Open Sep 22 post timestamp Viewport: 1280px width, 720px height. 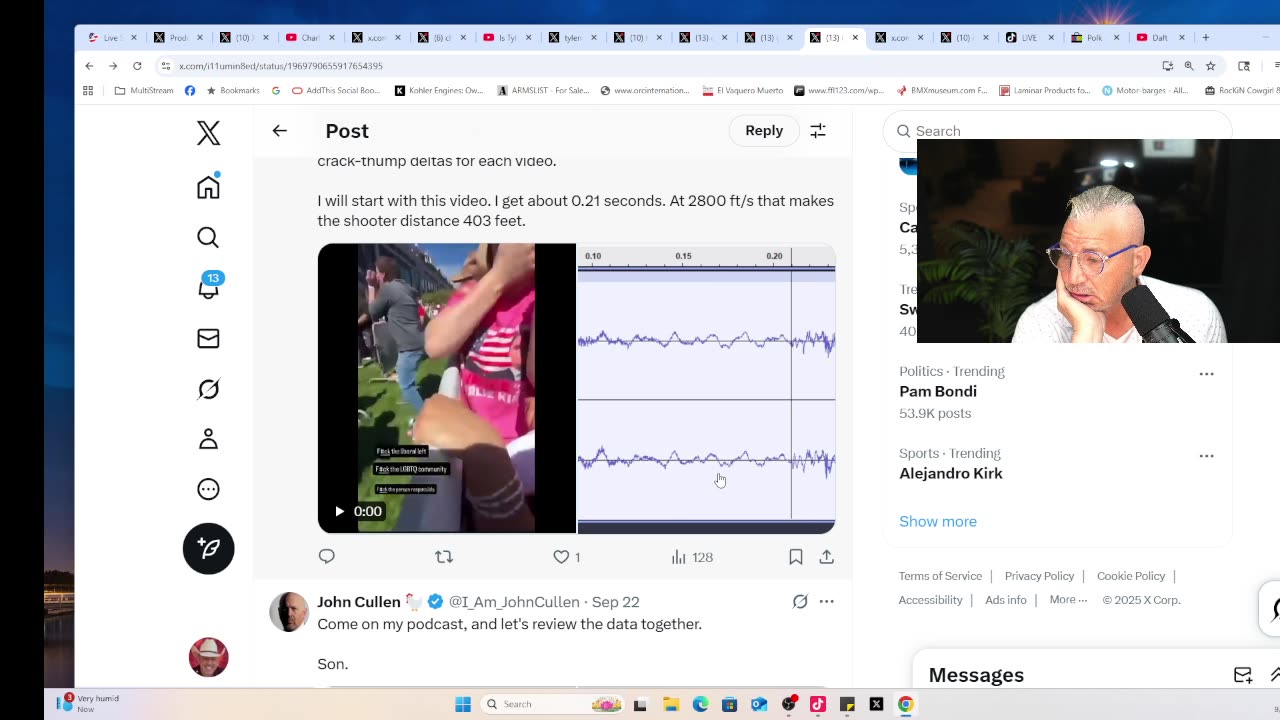click(x=615, y=602)
